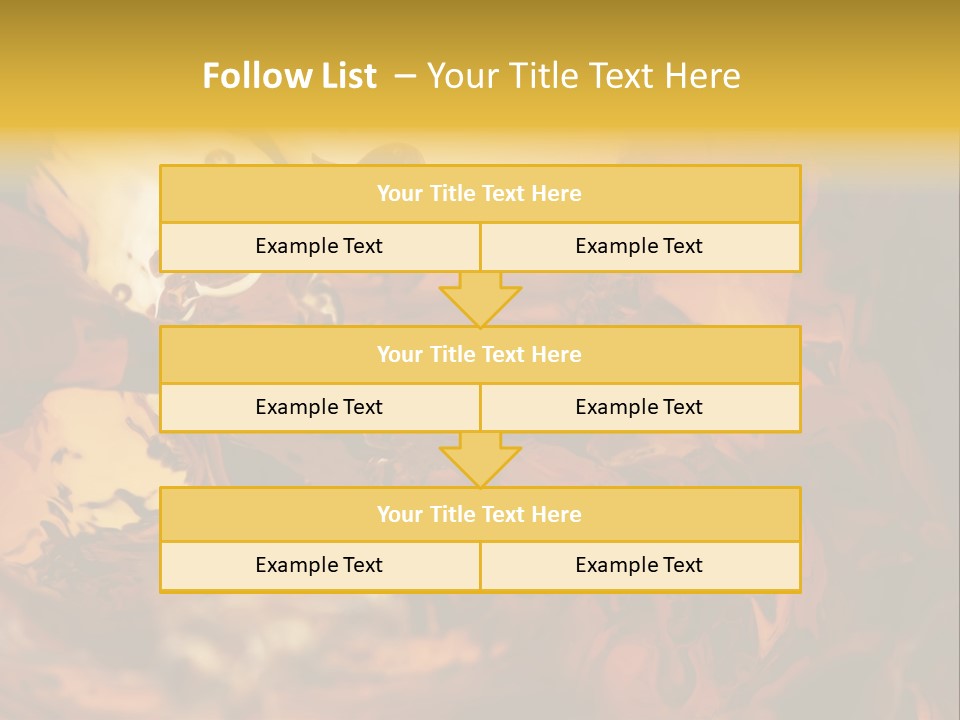Select the middle block's title header bar

coord(479,355)
